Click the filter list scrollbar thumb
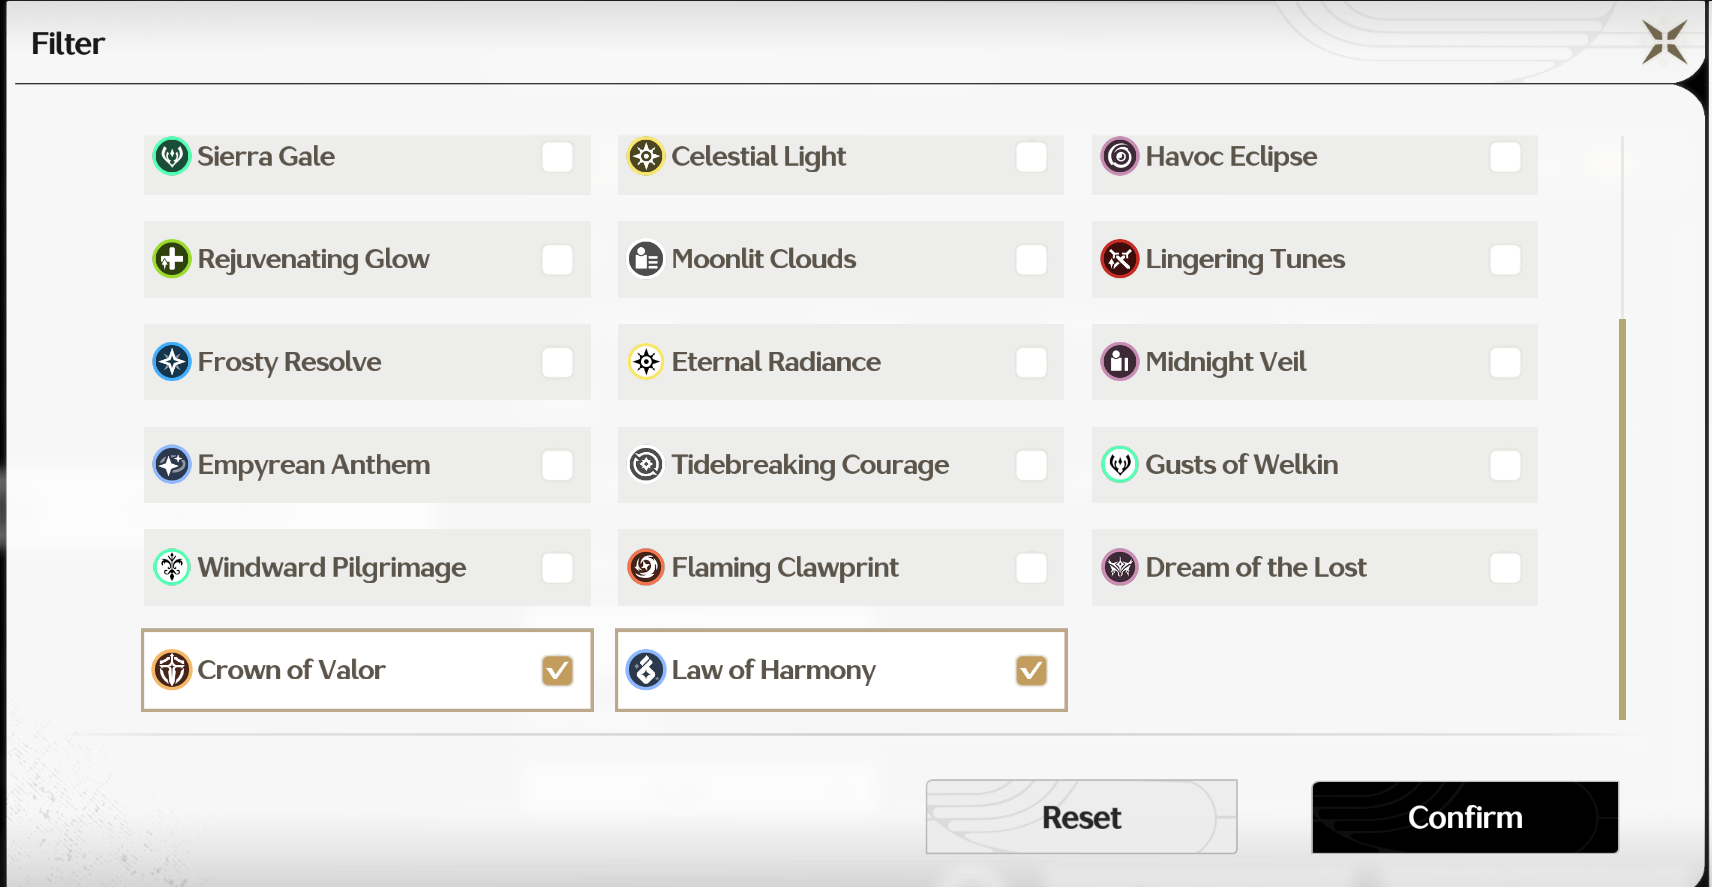 pyautogui.click(x=1622, y=518)
